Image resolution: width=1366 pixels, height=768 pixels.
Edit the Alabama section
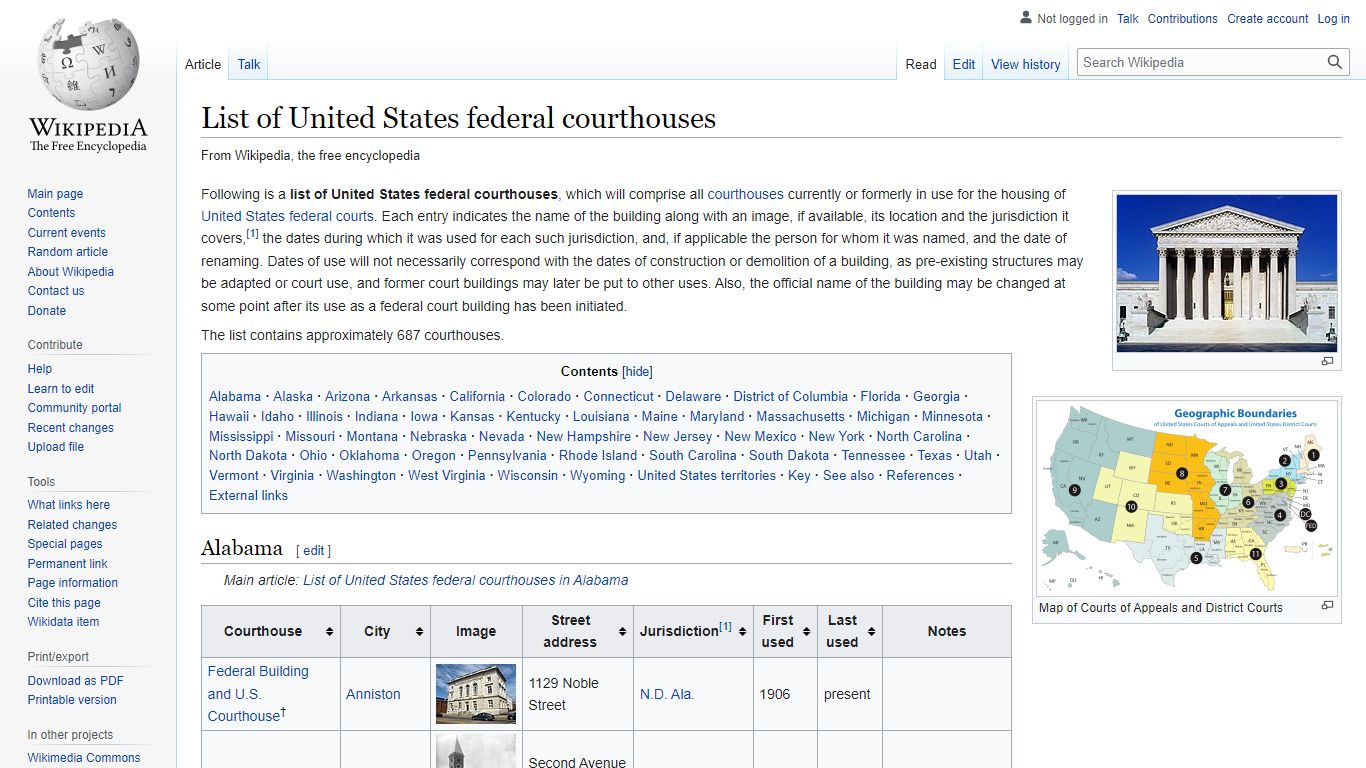(313, 550)
